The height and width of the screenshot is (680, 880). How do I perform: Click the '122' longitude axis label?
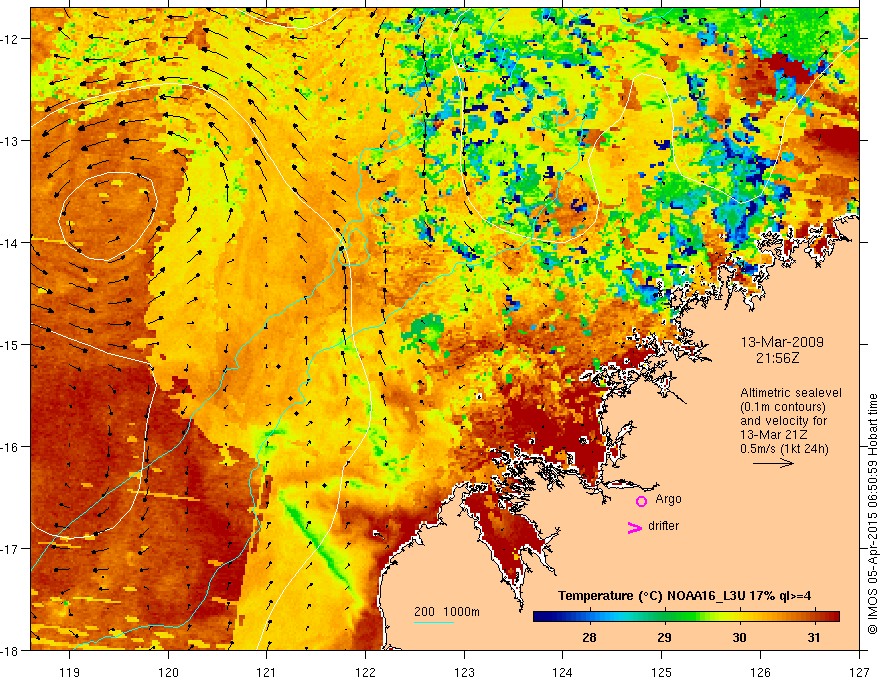365,673
